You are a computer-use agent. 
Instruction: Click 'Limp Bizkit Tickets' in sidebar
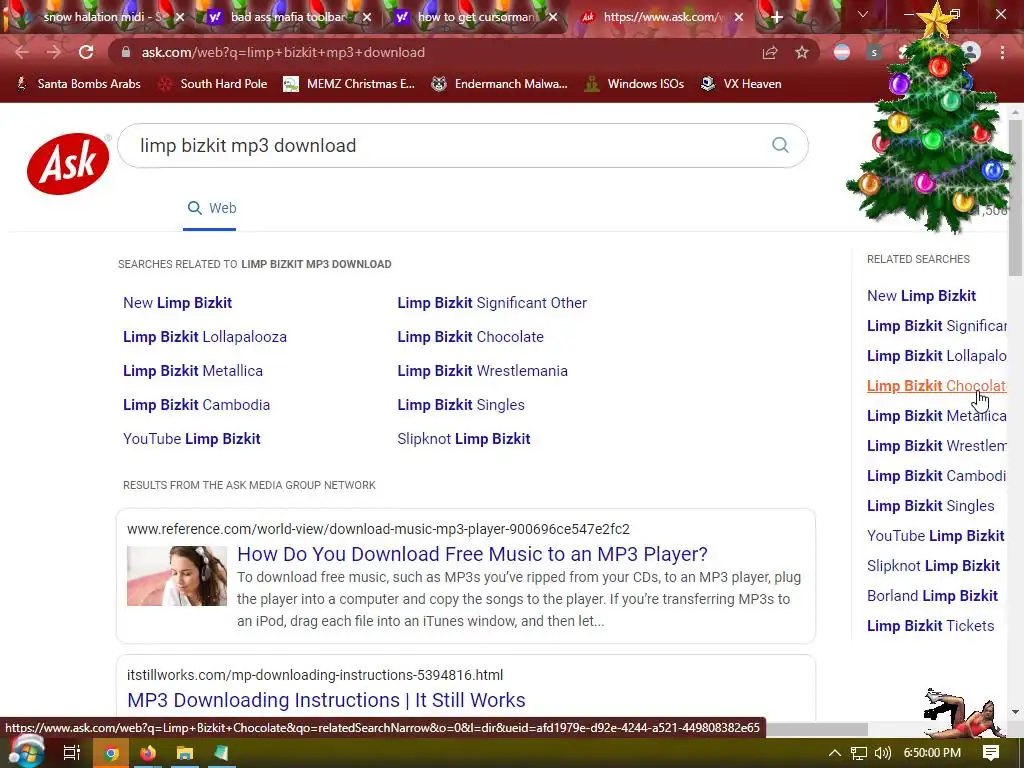[x=931, y=626]
